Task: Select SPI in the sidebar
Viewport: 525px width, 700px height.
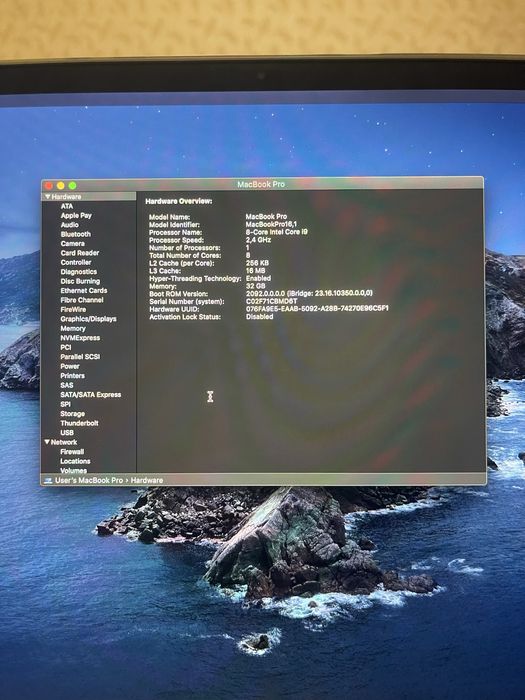Action: coord(65,404)
